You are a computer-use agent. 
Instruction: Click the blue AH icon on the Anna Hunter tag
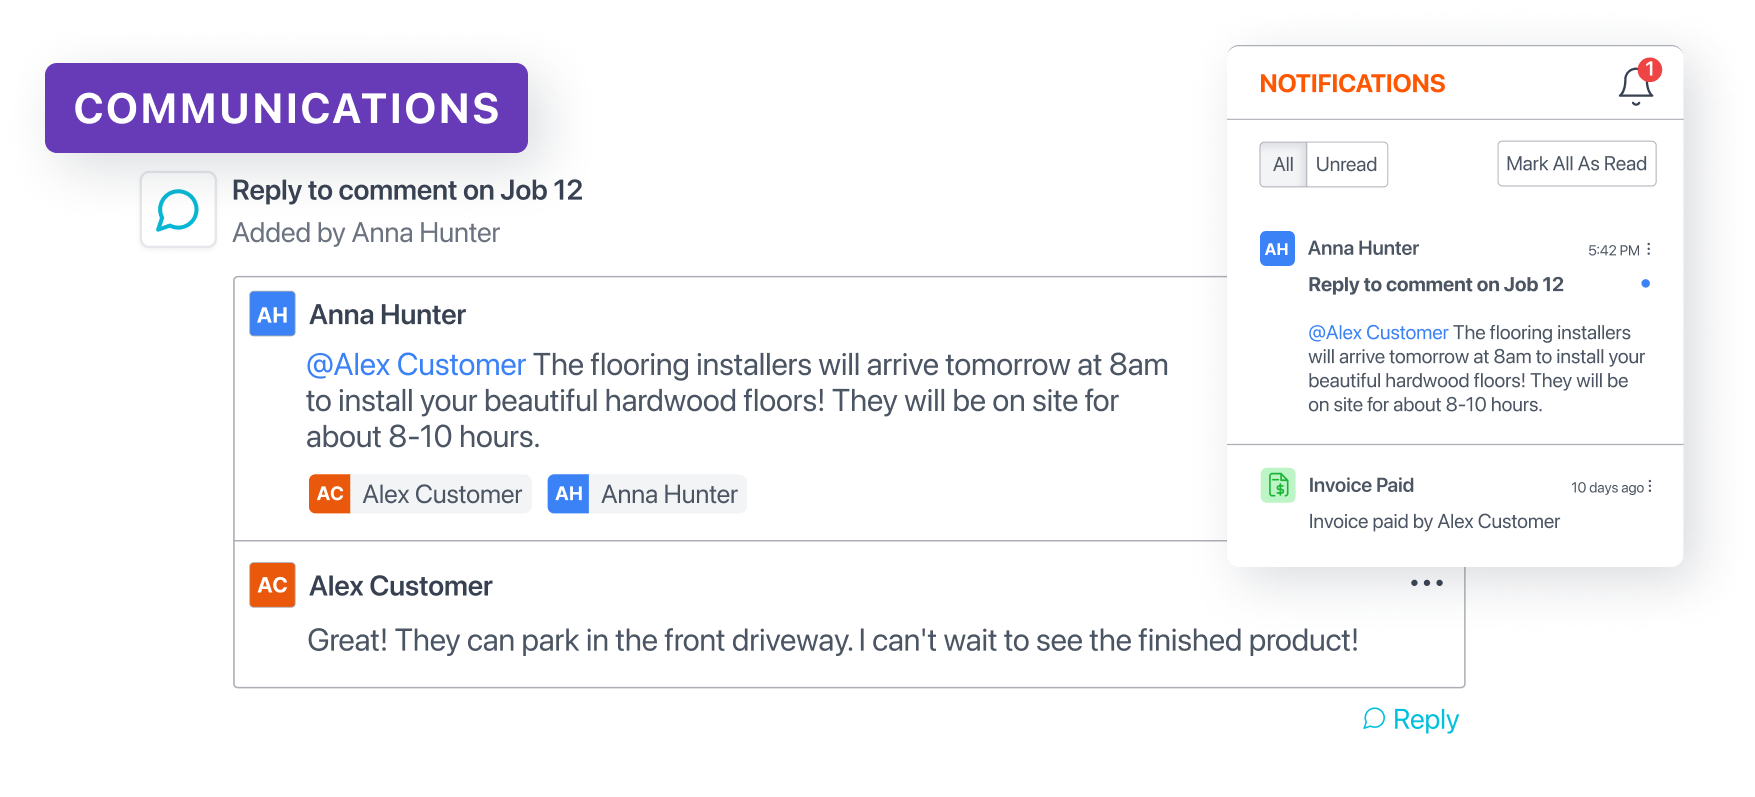568,494
